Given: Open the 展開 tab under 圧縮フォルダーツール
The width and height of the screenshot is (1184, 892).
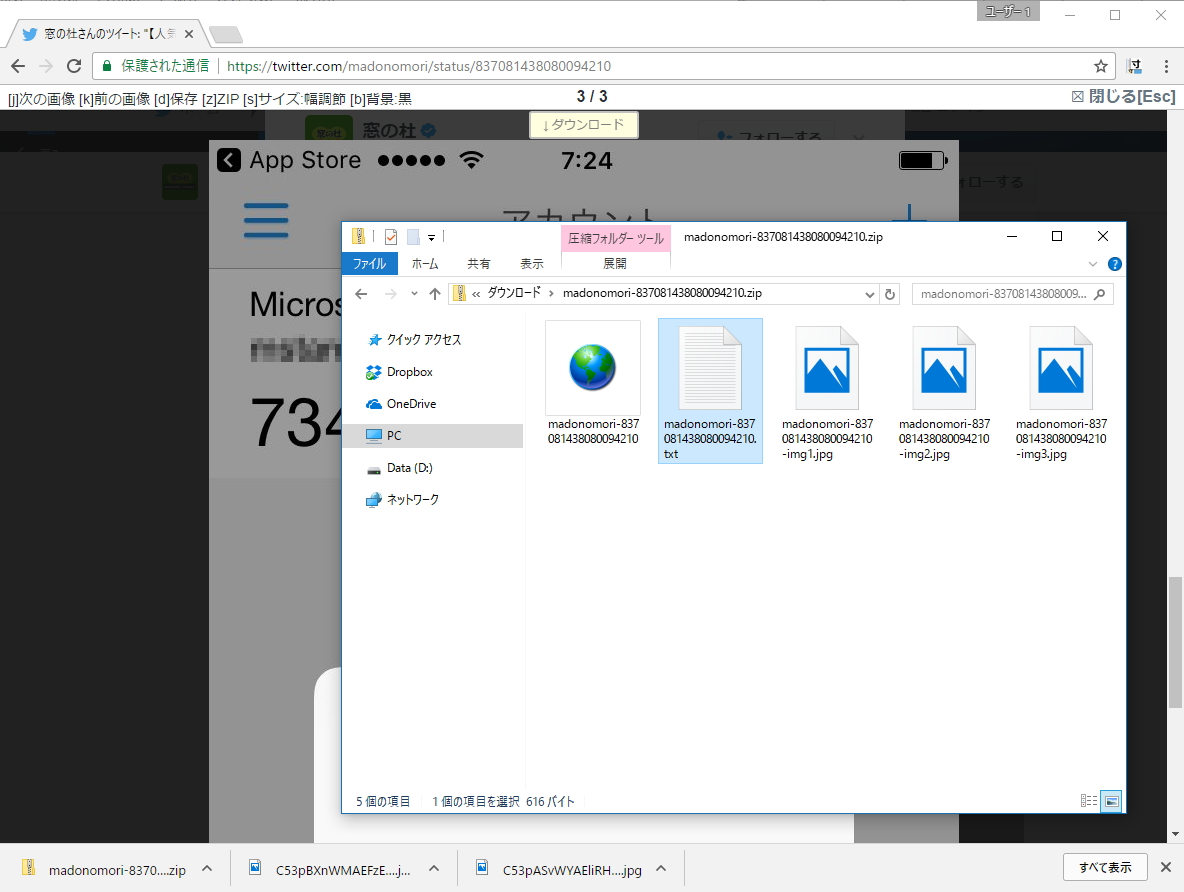Looking at the screenshot, I should pyautogui.click(x=615, y=264).
